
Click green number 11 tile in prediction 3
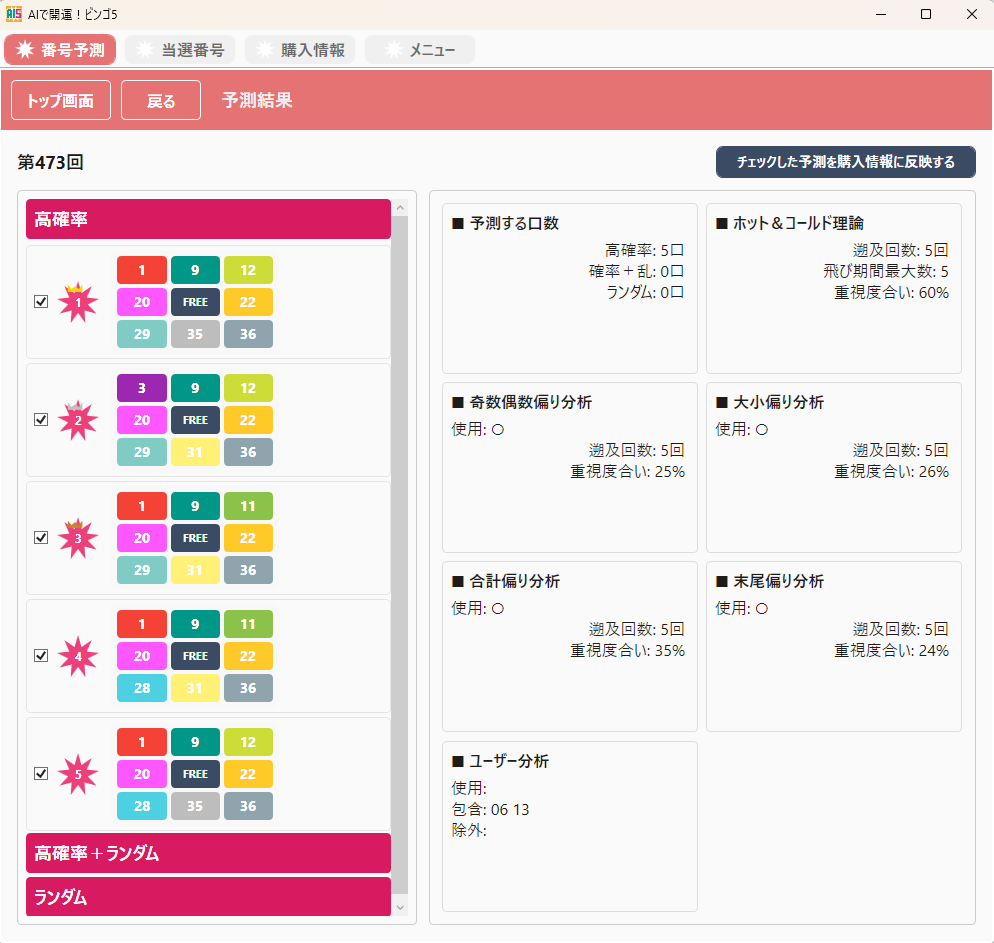pyautogui.click(x=248, y=506)
